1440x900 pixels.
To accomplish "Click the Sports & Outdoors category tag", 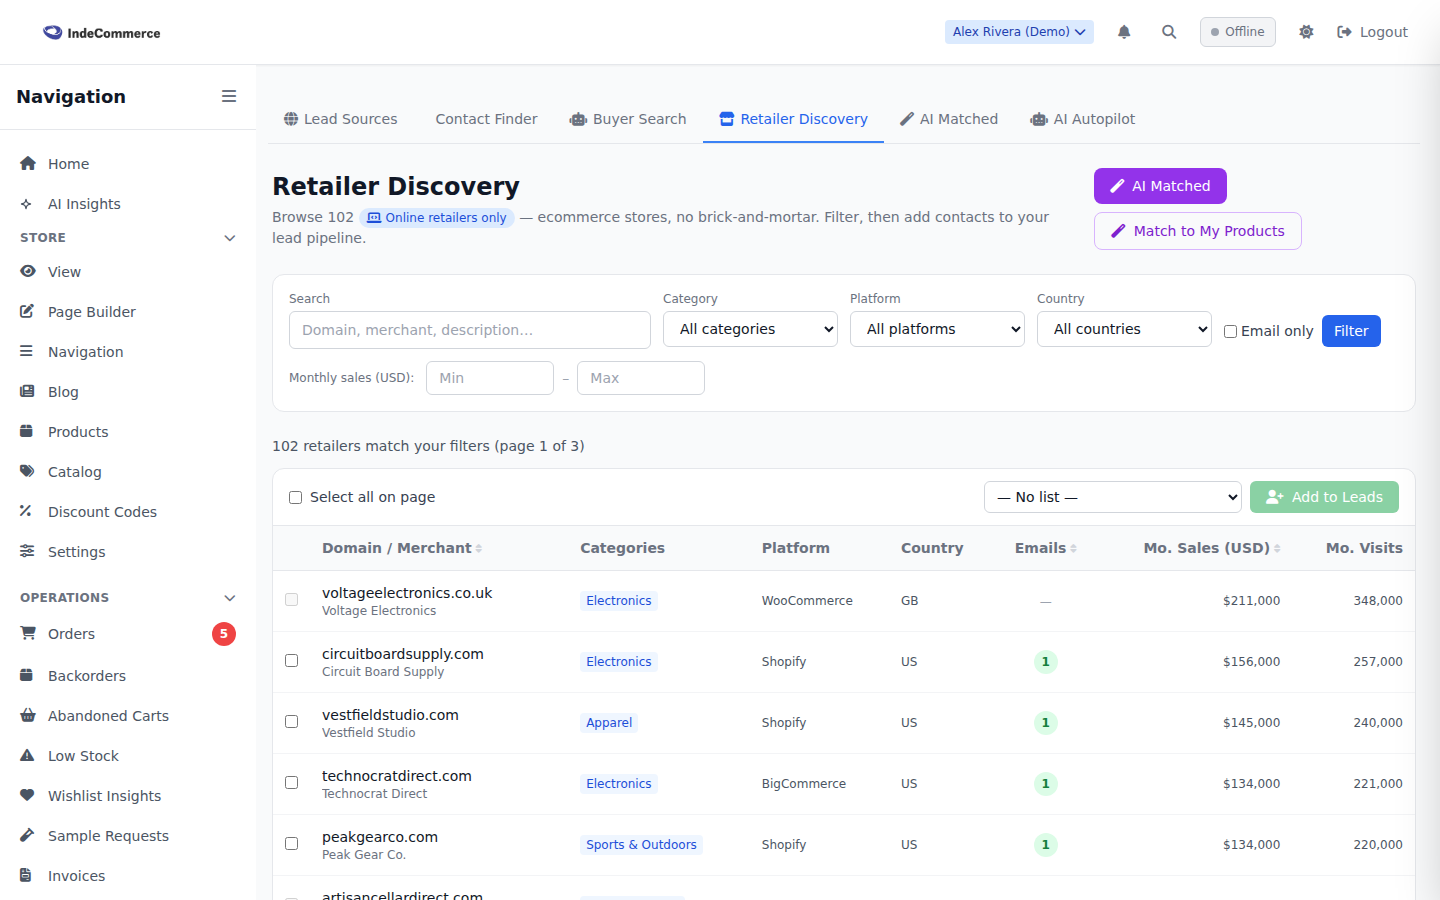I will [x=641, y=845].
